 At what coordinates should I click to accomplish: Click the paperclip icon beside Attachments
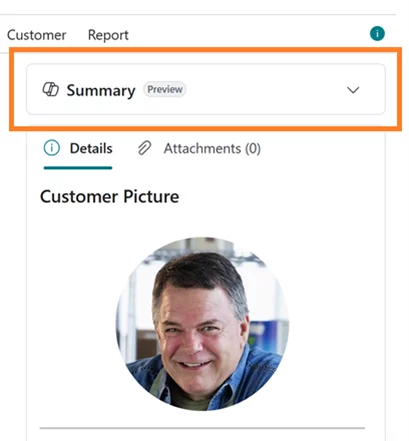tap(144, 148)
